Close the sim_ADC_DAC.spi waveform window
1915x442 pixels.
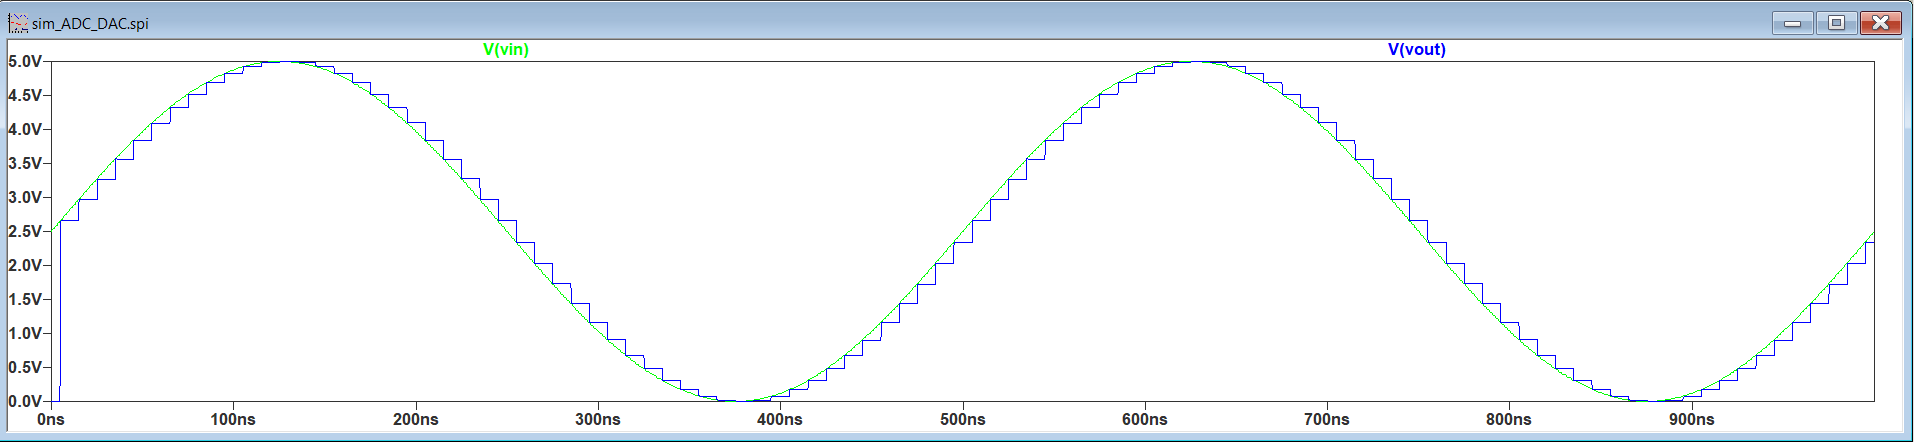[x=1881, y=23]
